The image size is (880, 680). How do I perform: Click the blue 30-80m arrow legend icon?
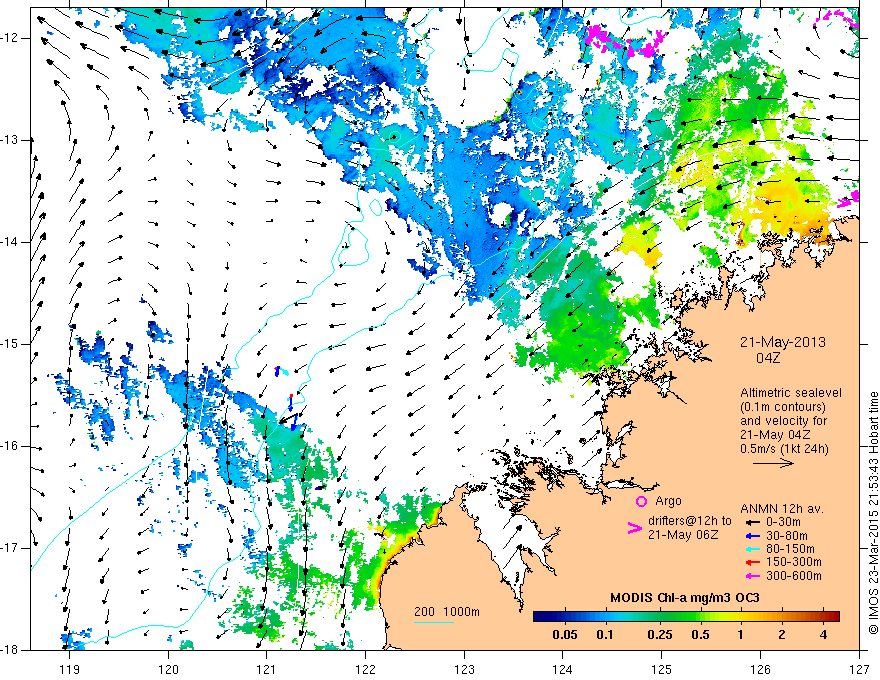[752, 536]
